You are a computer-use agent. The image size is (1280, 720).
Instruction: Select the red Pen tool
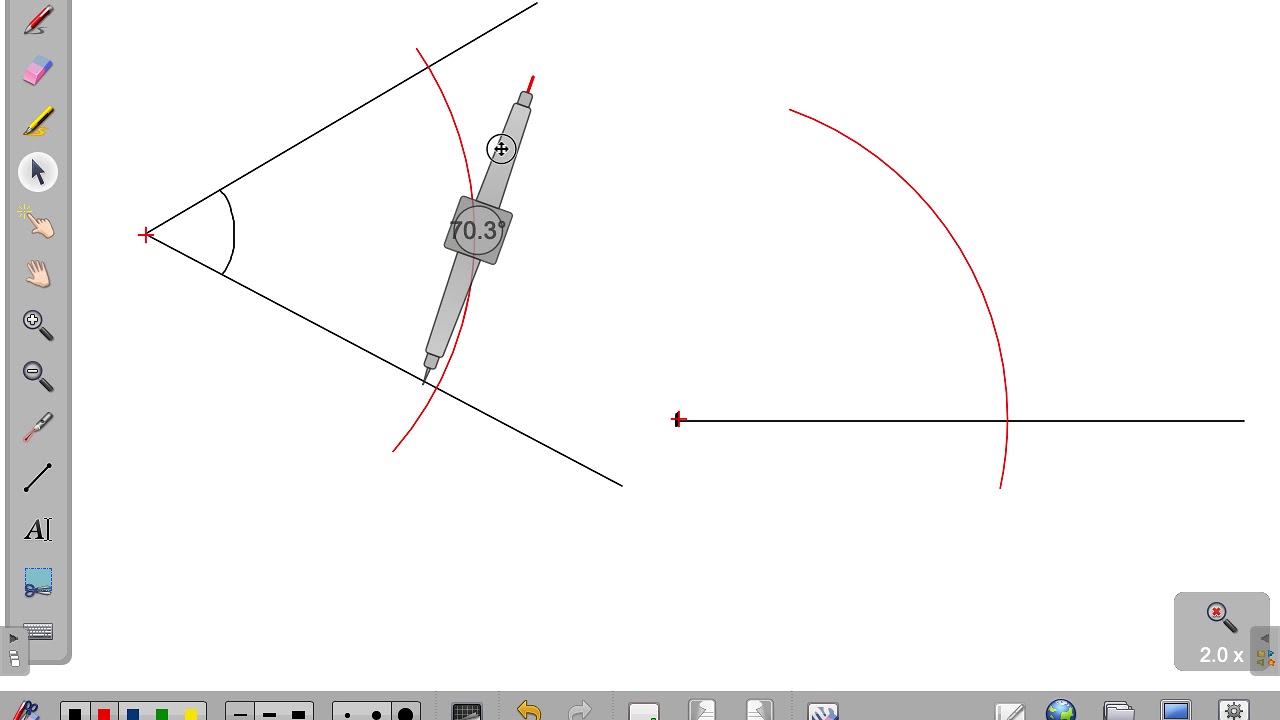(38, 20)
